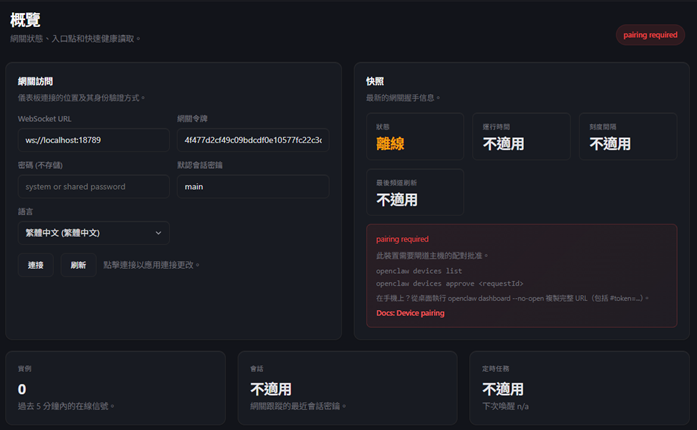Image resolution: width=697 pixels, height=430 pixels.
Task: Select the 最後頻道刷新 card
Action: coord(414,193)
